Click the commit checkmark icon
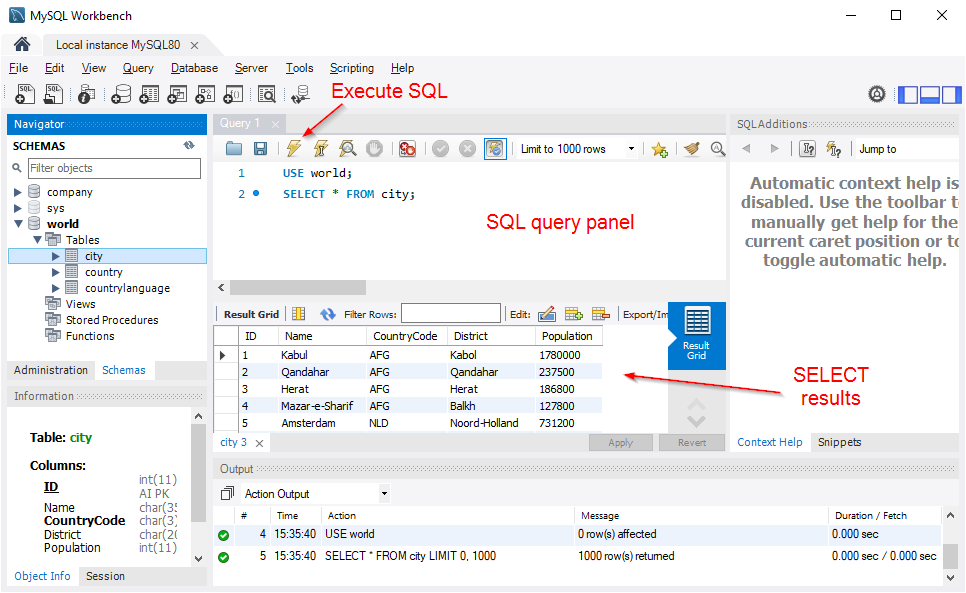Viewport: 966px width, 593px height. pyautogui.click(x=440, y=148)
